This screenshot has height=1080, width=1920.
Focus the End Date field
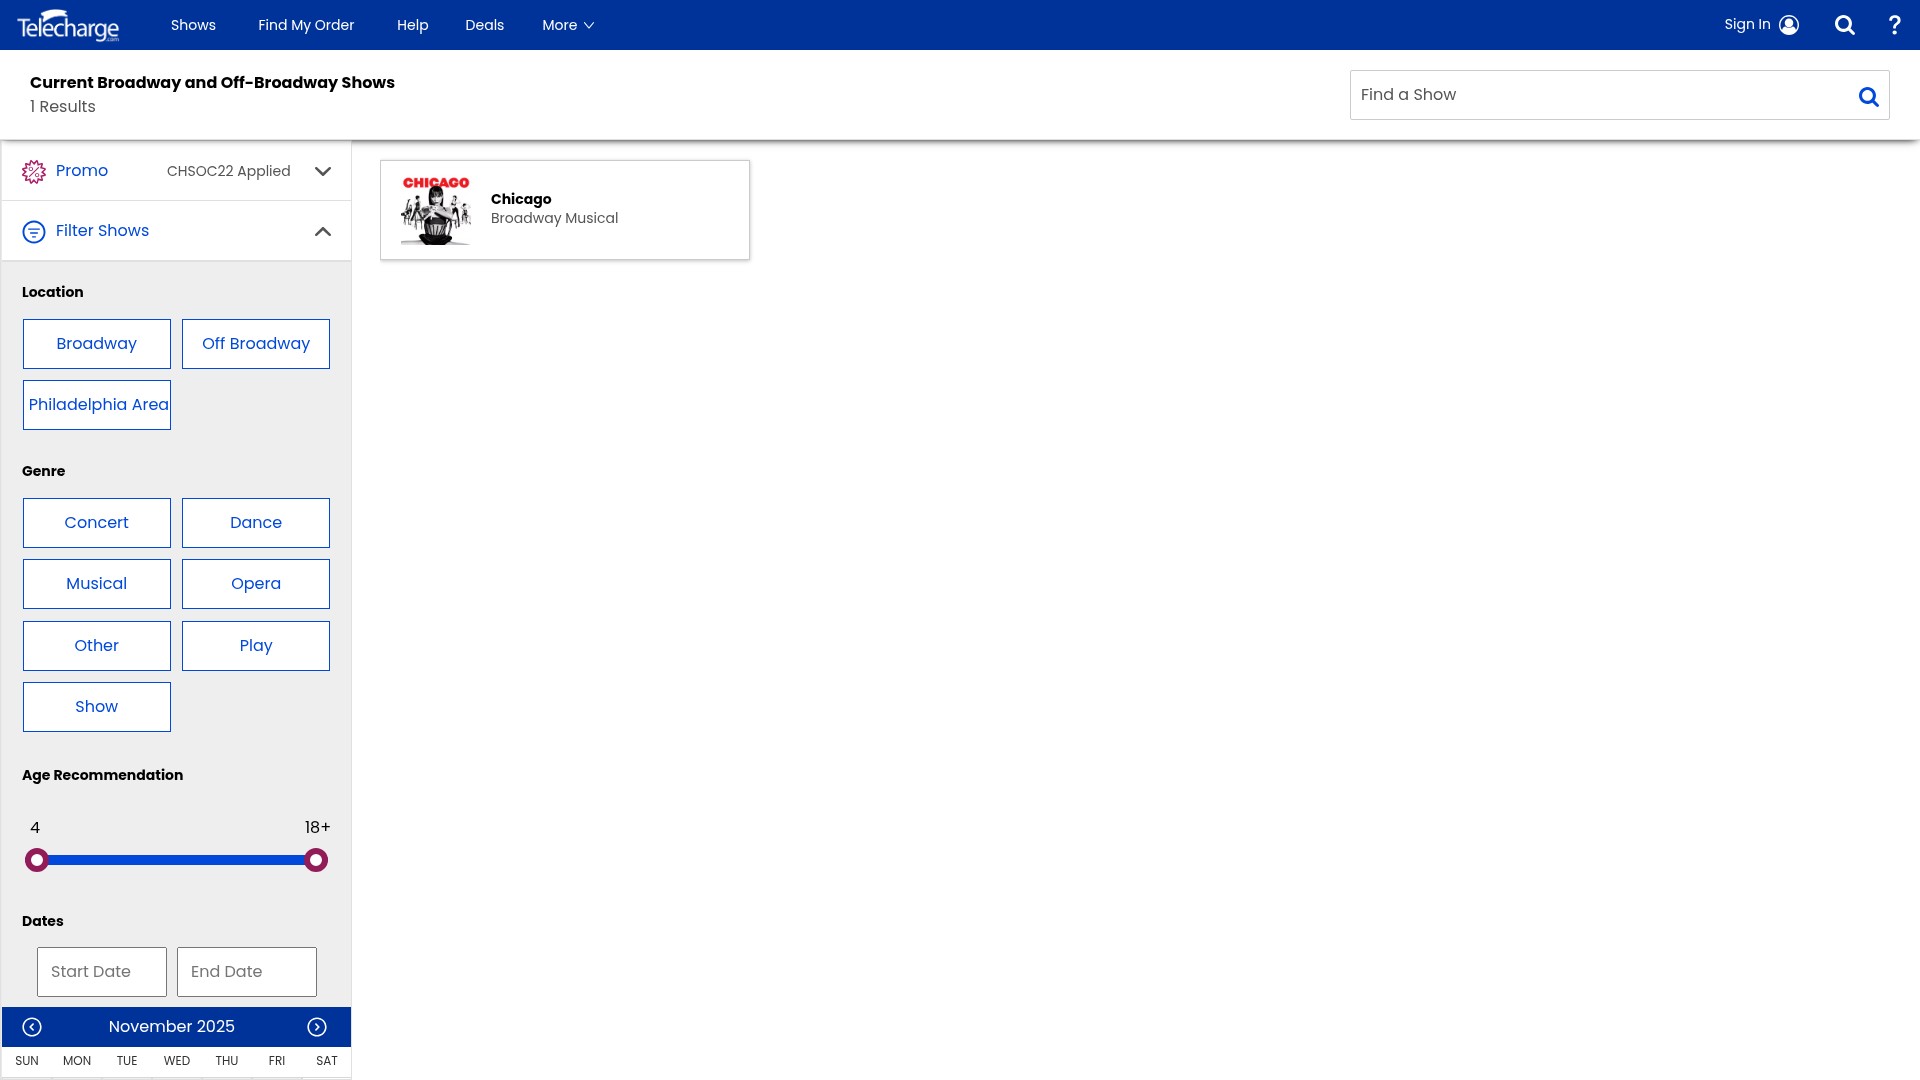(x=247, y=972)
